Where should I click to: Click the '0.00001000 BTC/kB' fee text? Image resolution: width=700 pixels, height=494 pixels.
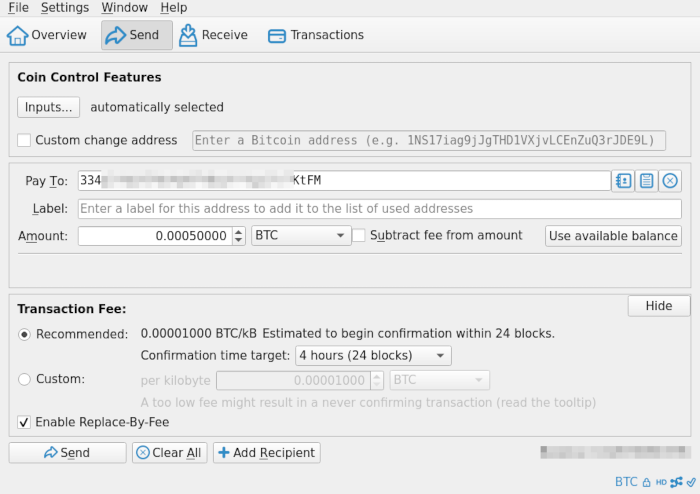pyautogui.click(x=199, y=334)
